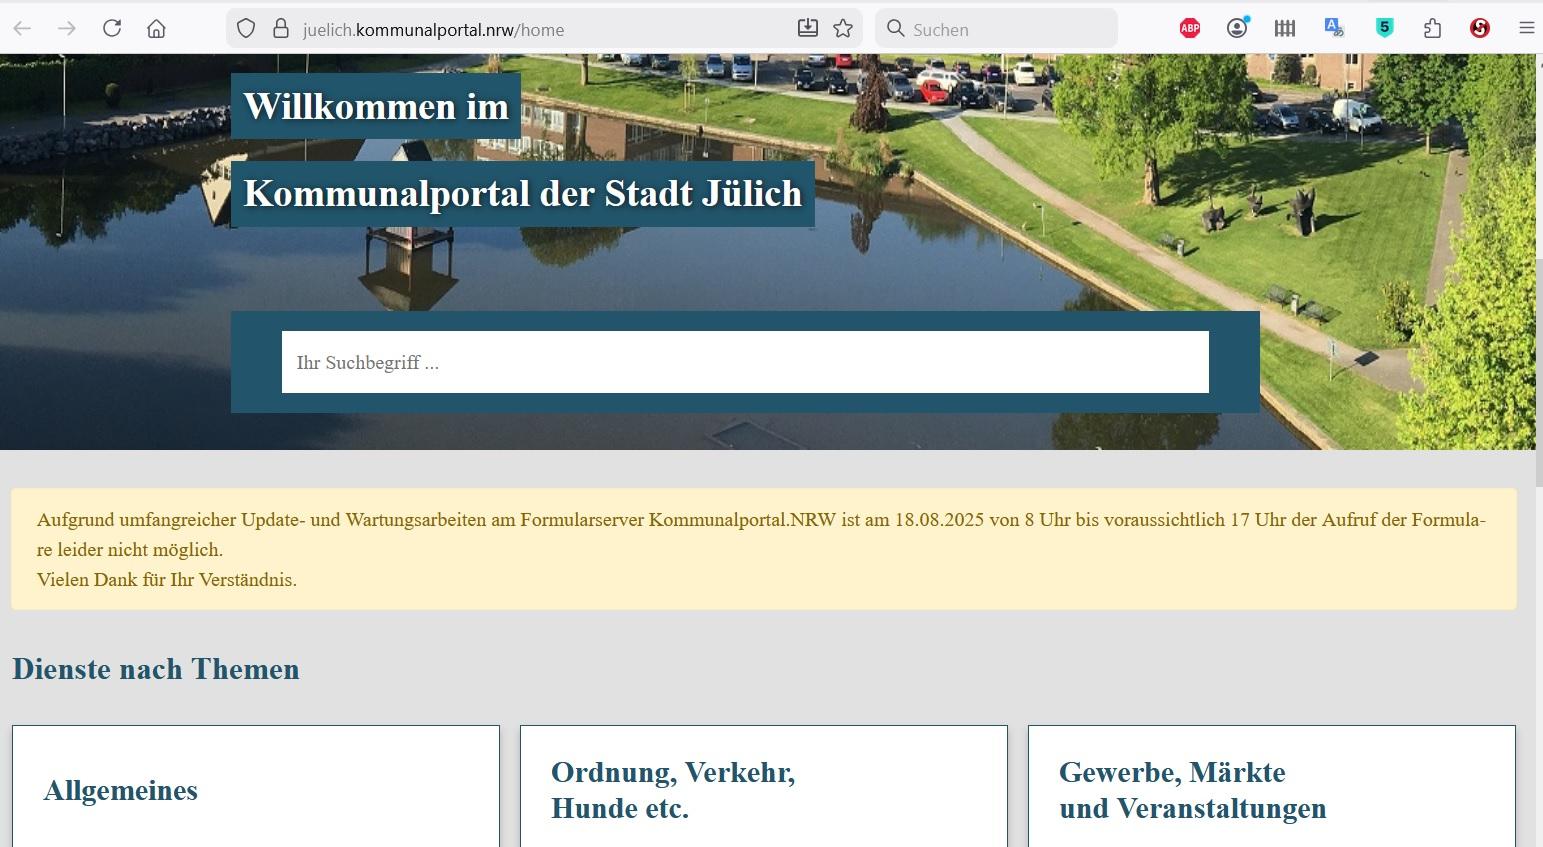Open the Adblock Plus extension icon
The width and height of the screenshot is (1543, 847).
click(x=1189, y=28)
